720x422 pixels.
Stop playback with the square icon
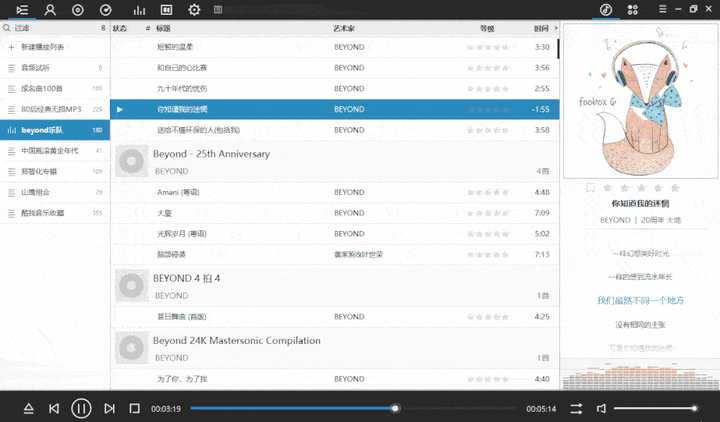pos(135,408)
